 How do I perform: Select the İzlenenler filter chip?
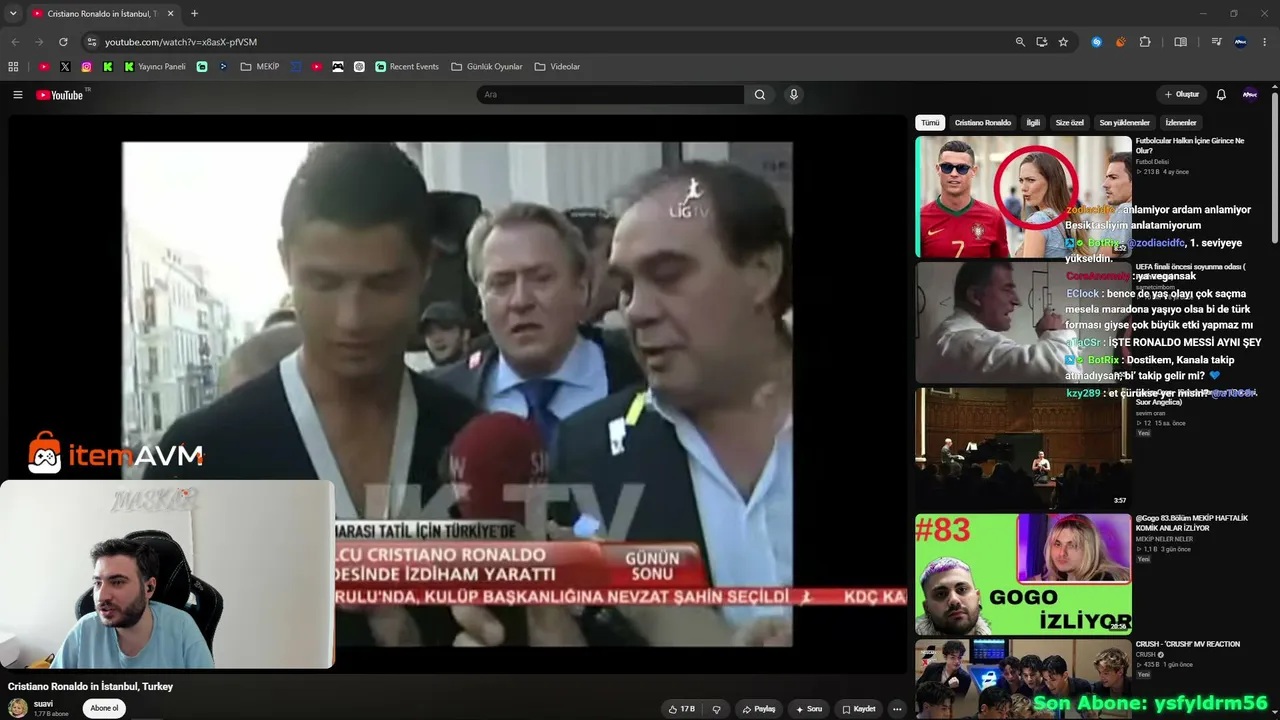(1181, 123)
